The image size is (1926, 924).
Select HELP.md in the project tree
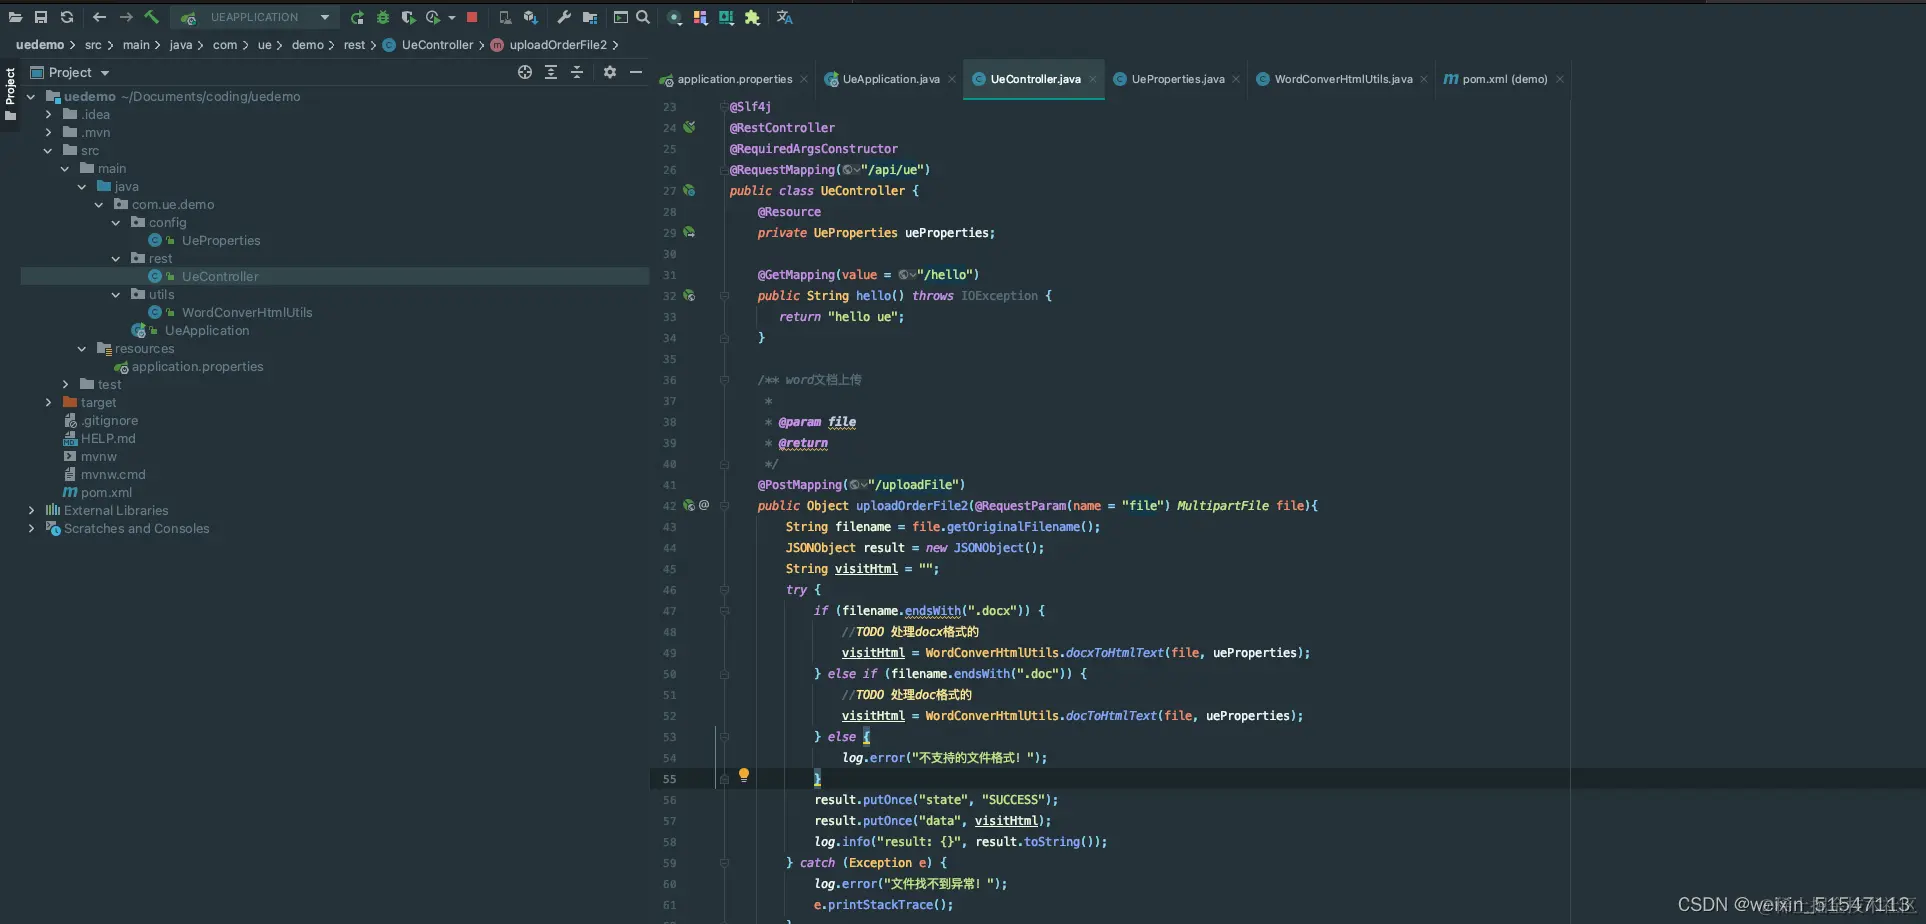(108, 439)
